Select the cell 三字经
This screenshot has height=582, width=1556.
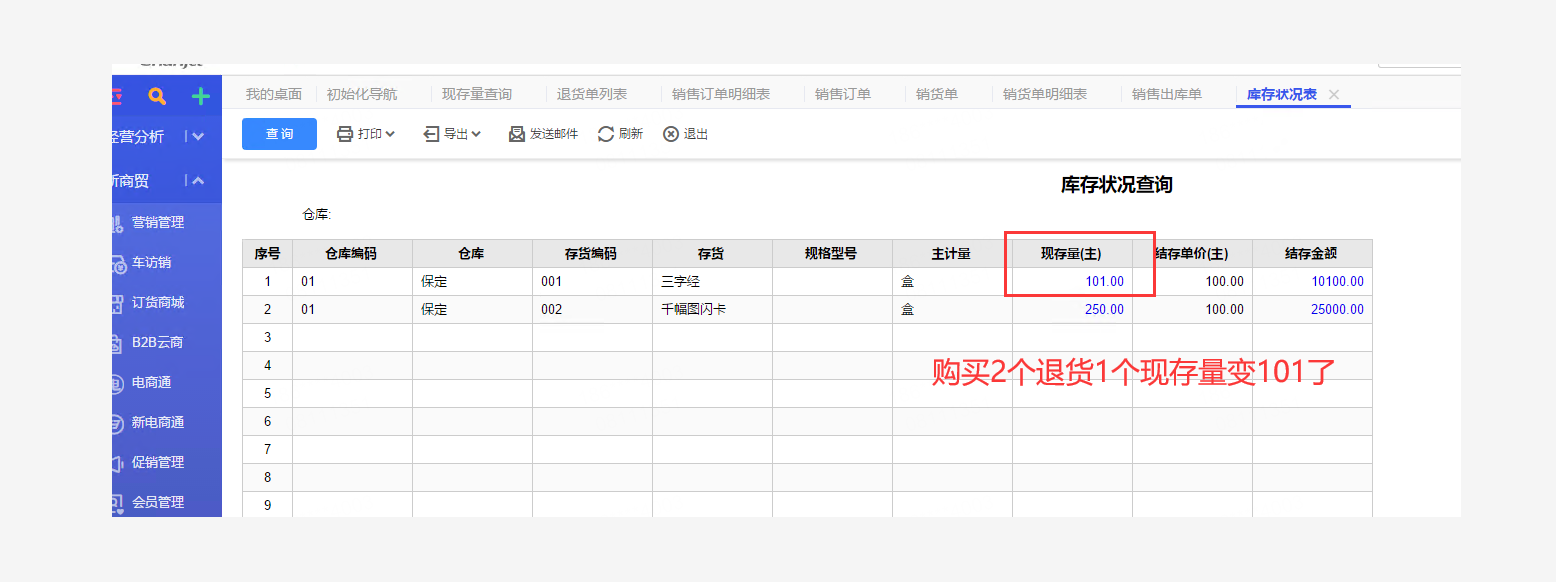712,282
